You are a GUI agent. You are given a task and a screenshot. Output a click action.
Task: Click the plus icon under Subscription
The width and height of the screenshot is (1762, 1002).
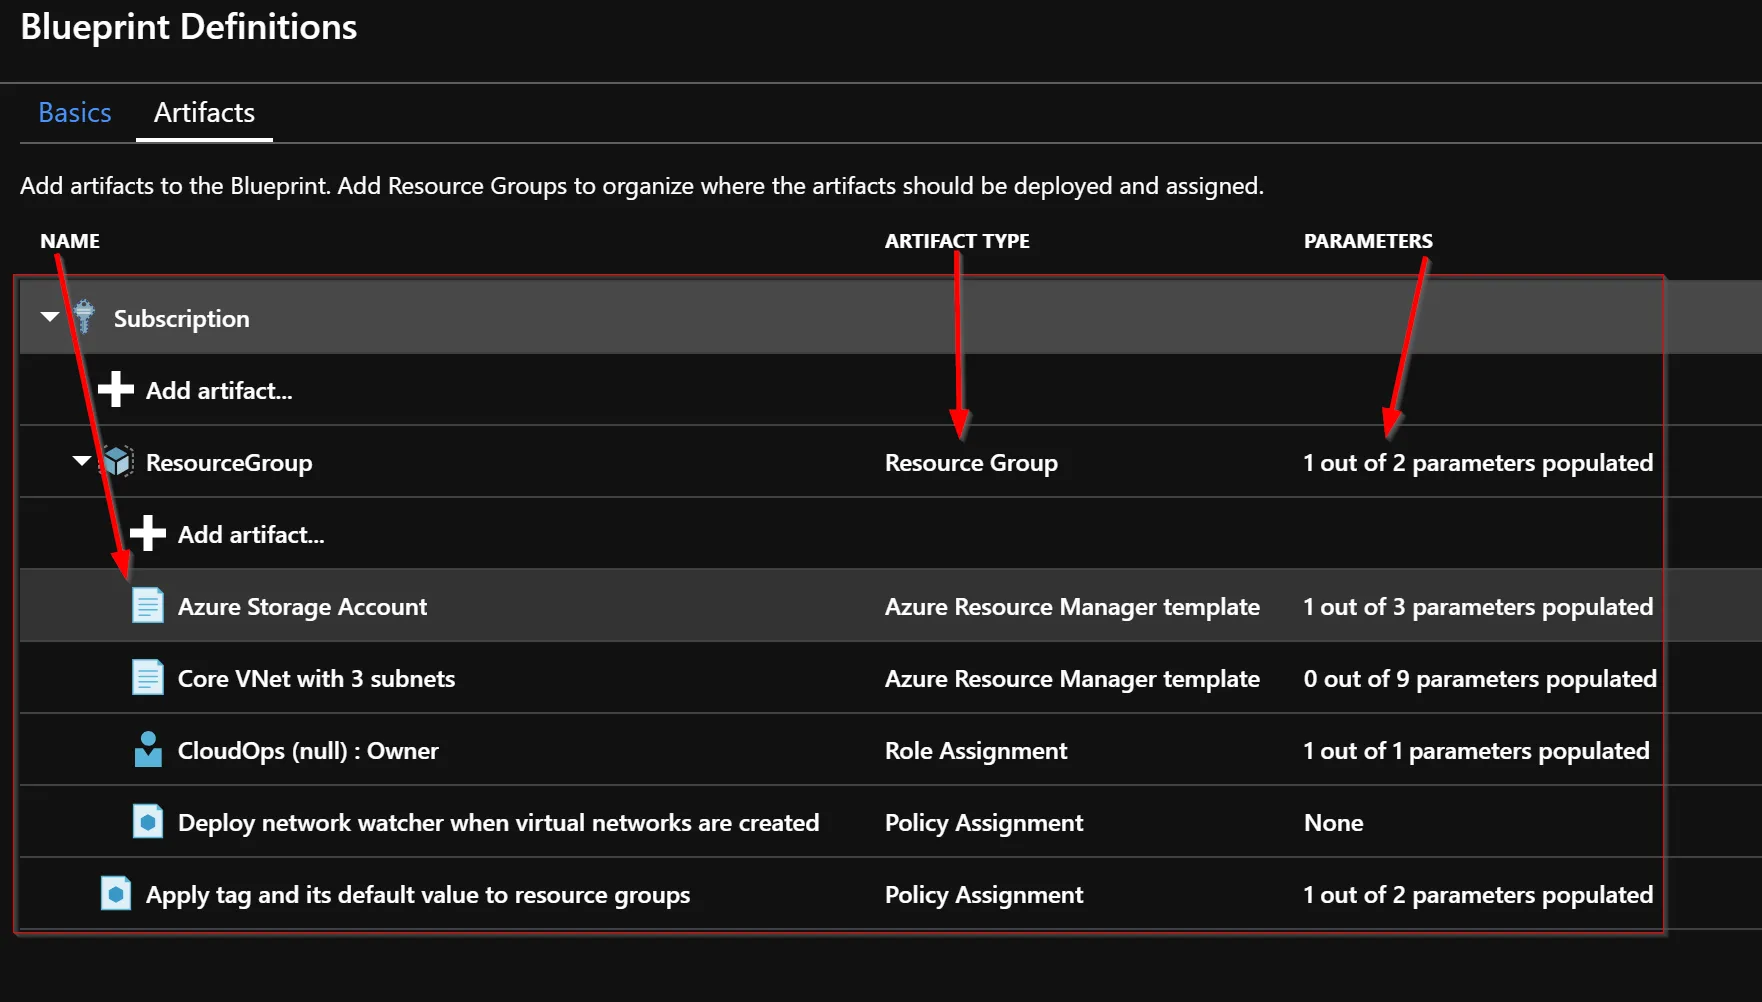116,390
